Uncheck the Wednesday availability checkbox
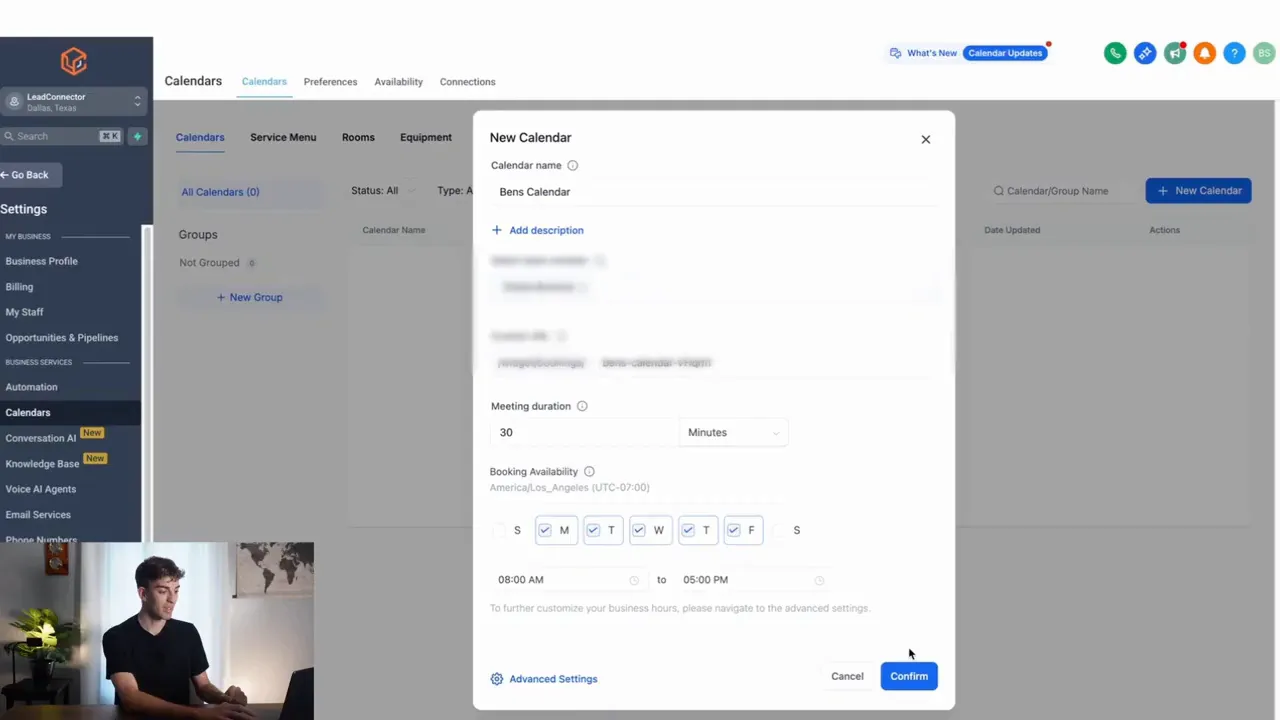1280x720 pixels. tap(639, 530)
